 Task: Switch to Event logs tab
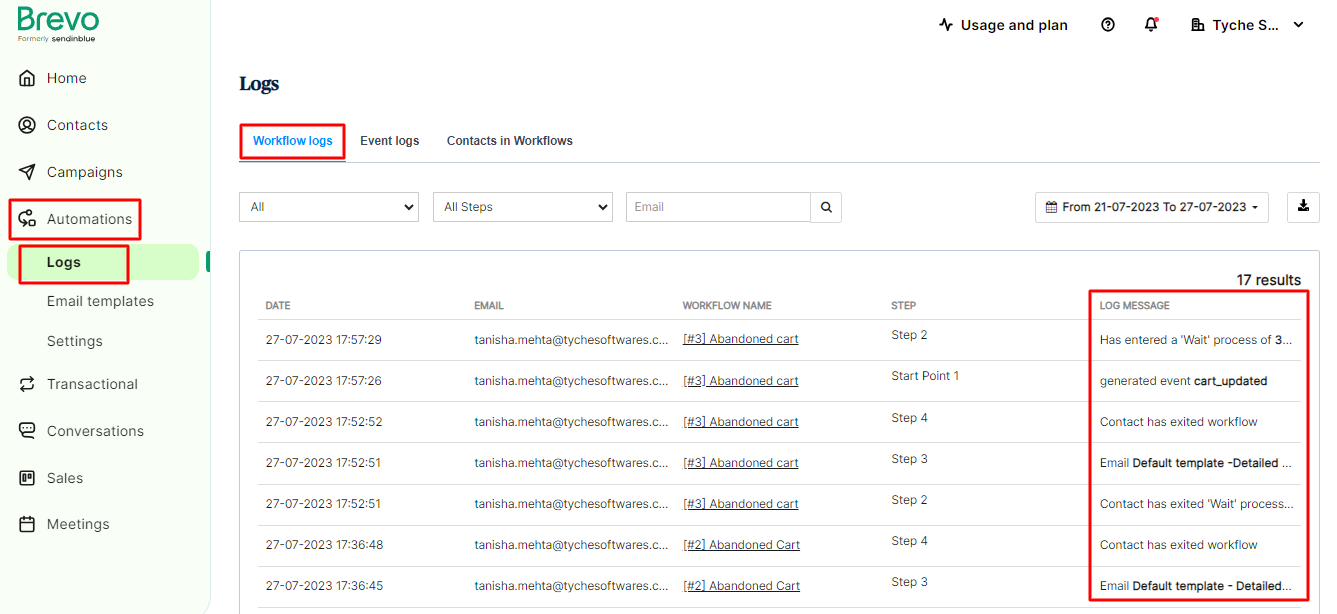pos(389,141)
